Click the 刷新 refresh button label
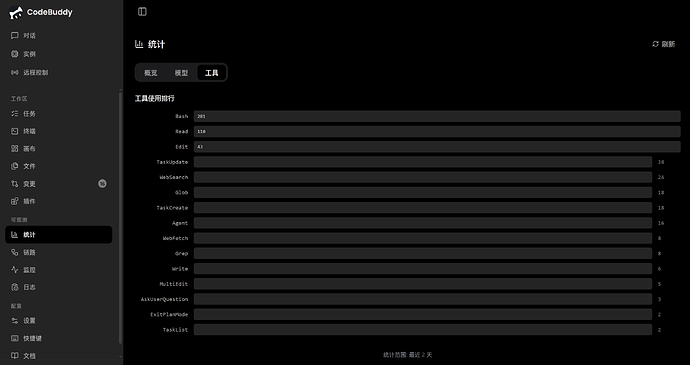690x365 pixels. tap(668, 44)
